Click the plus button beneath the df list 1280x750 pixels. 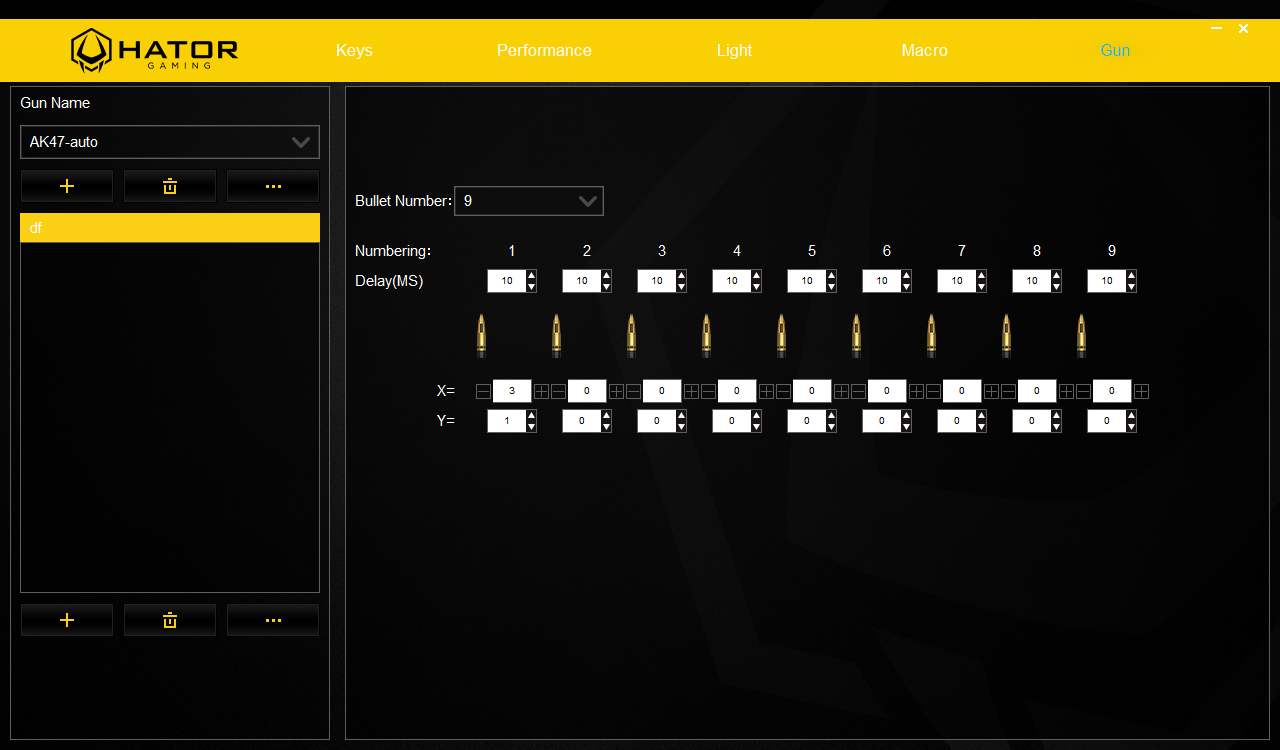[67, 620]
